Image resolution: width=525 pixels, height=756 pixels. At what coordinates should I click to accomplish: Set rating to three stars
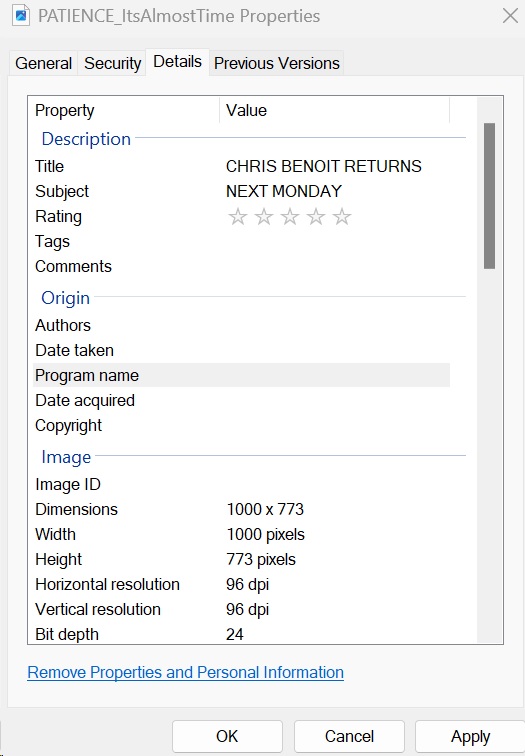[x=290, y=216]
